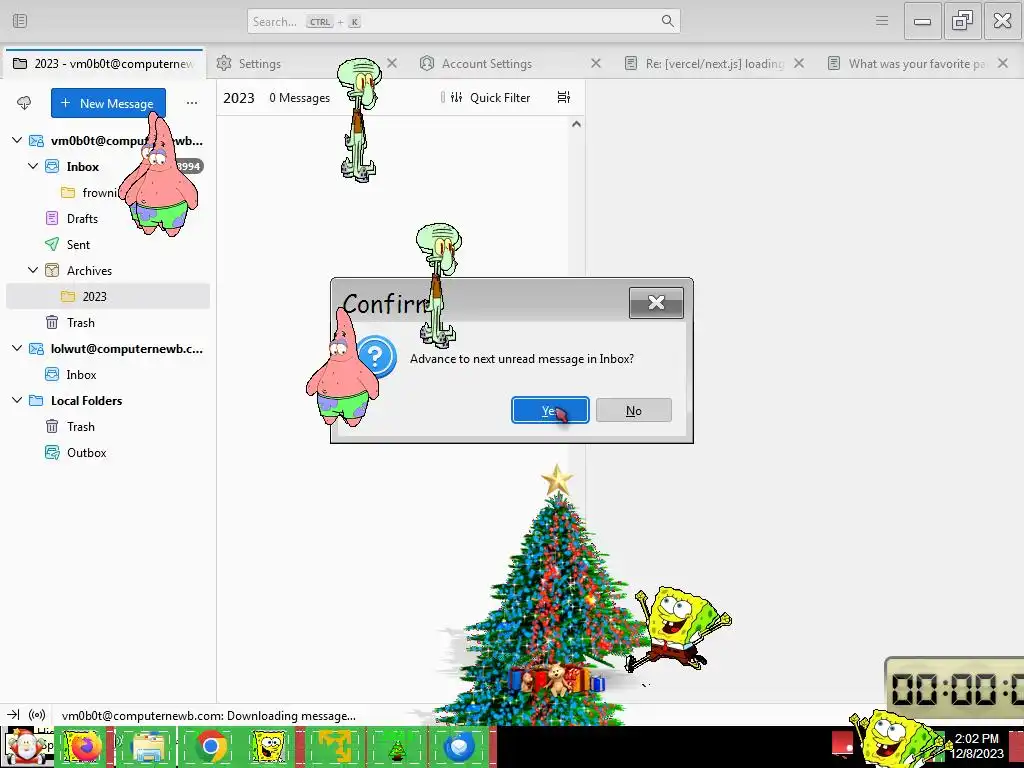Switch to the 2023 - vm0b0t mail tab
This screenshot has height=768, width=1024.
pyautogui.click(x=103, y=63)
